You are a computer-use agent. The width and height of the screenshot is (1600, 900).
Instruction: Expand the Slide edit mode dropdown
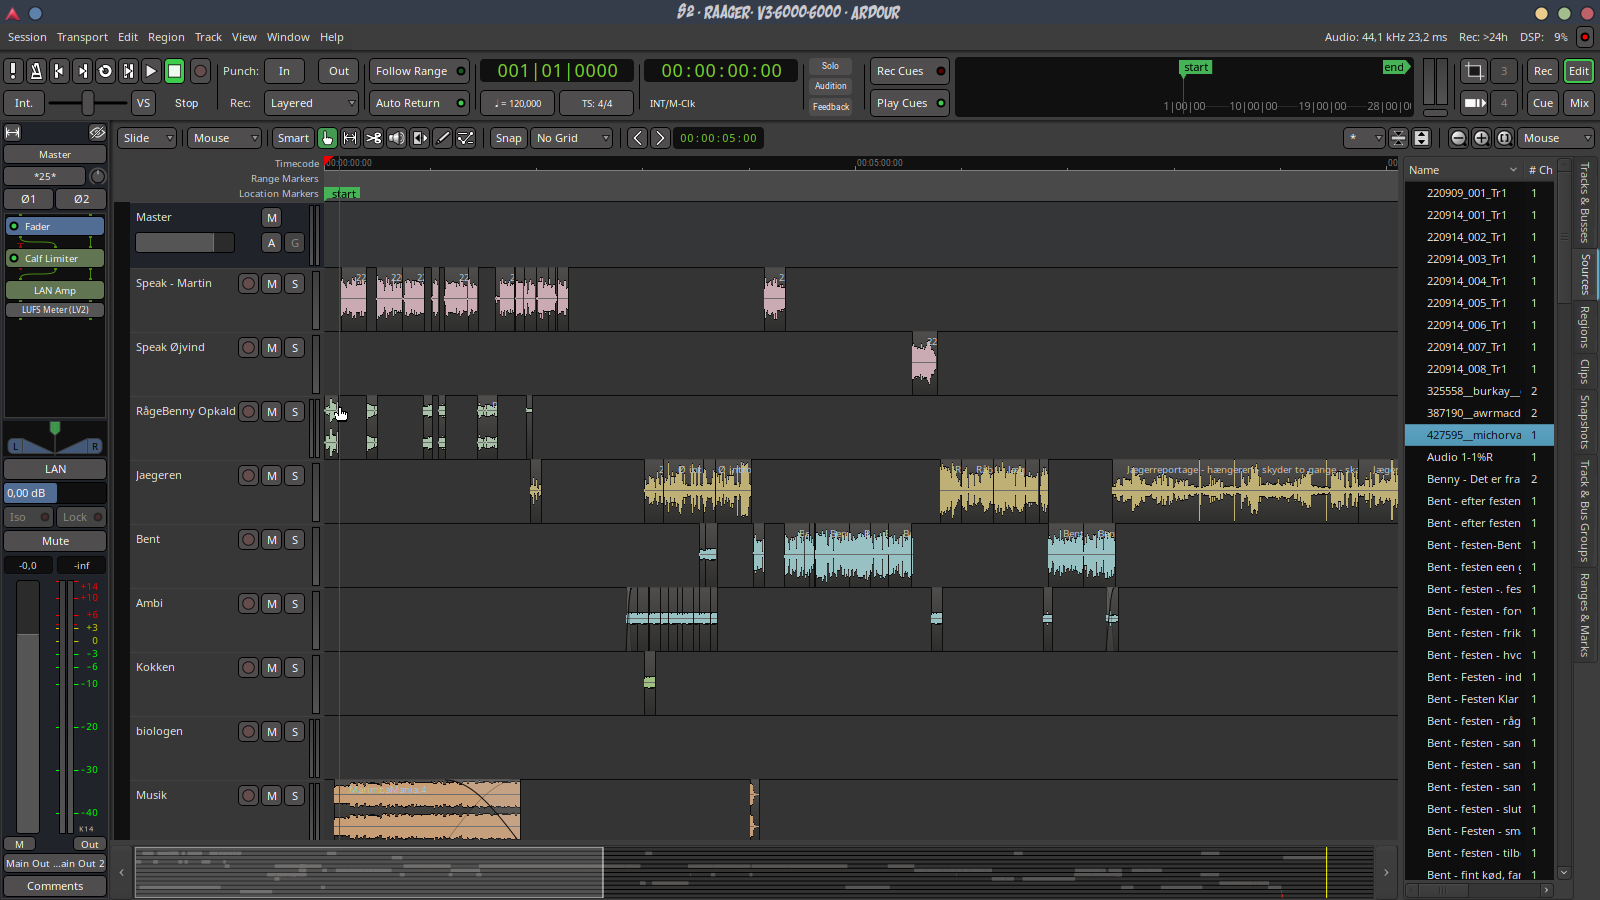pos(148,138)
